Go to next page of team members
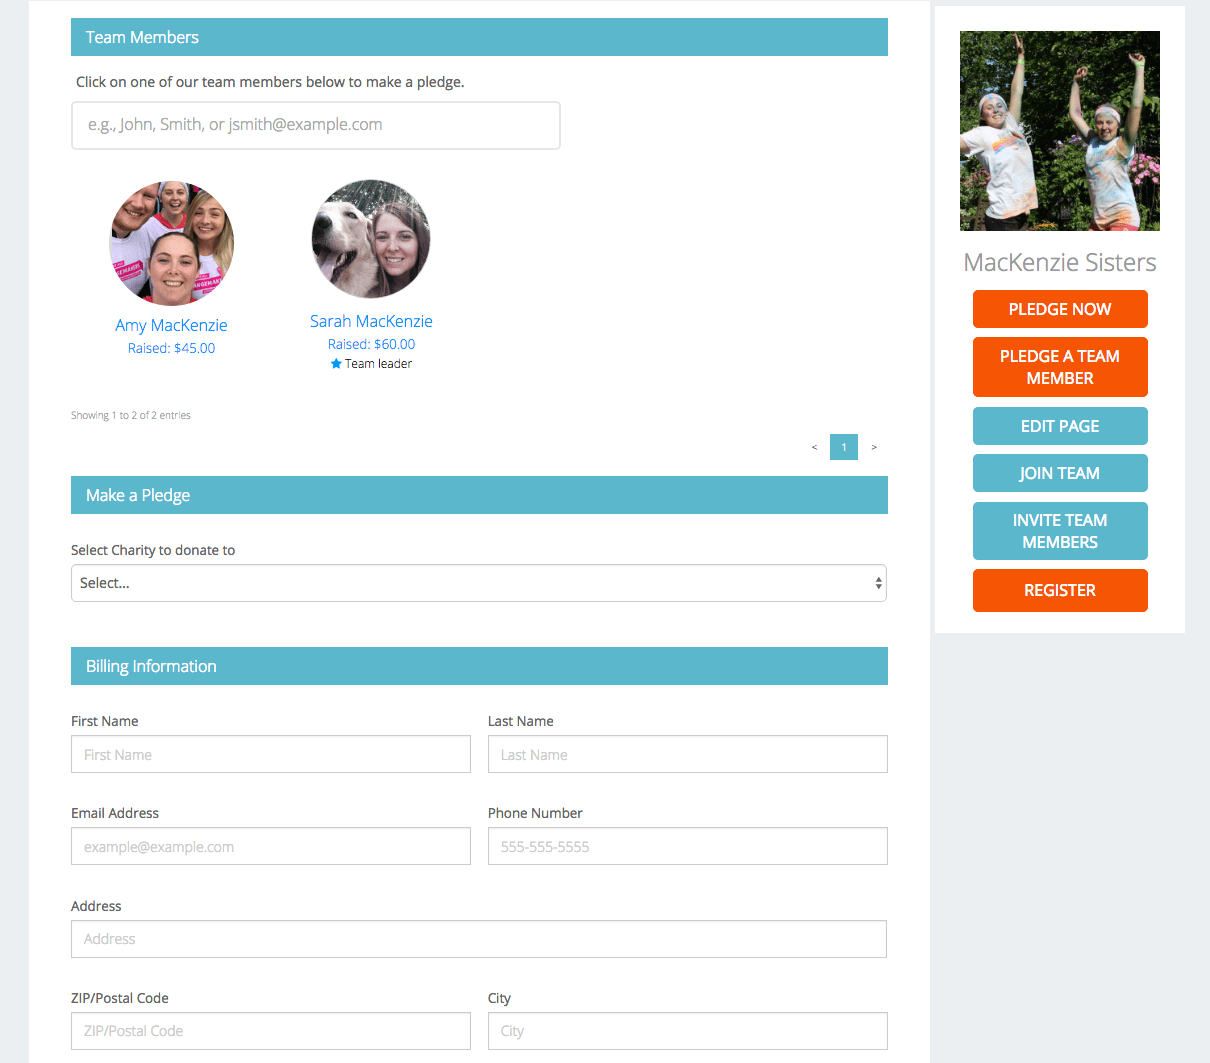 (874, 447)
